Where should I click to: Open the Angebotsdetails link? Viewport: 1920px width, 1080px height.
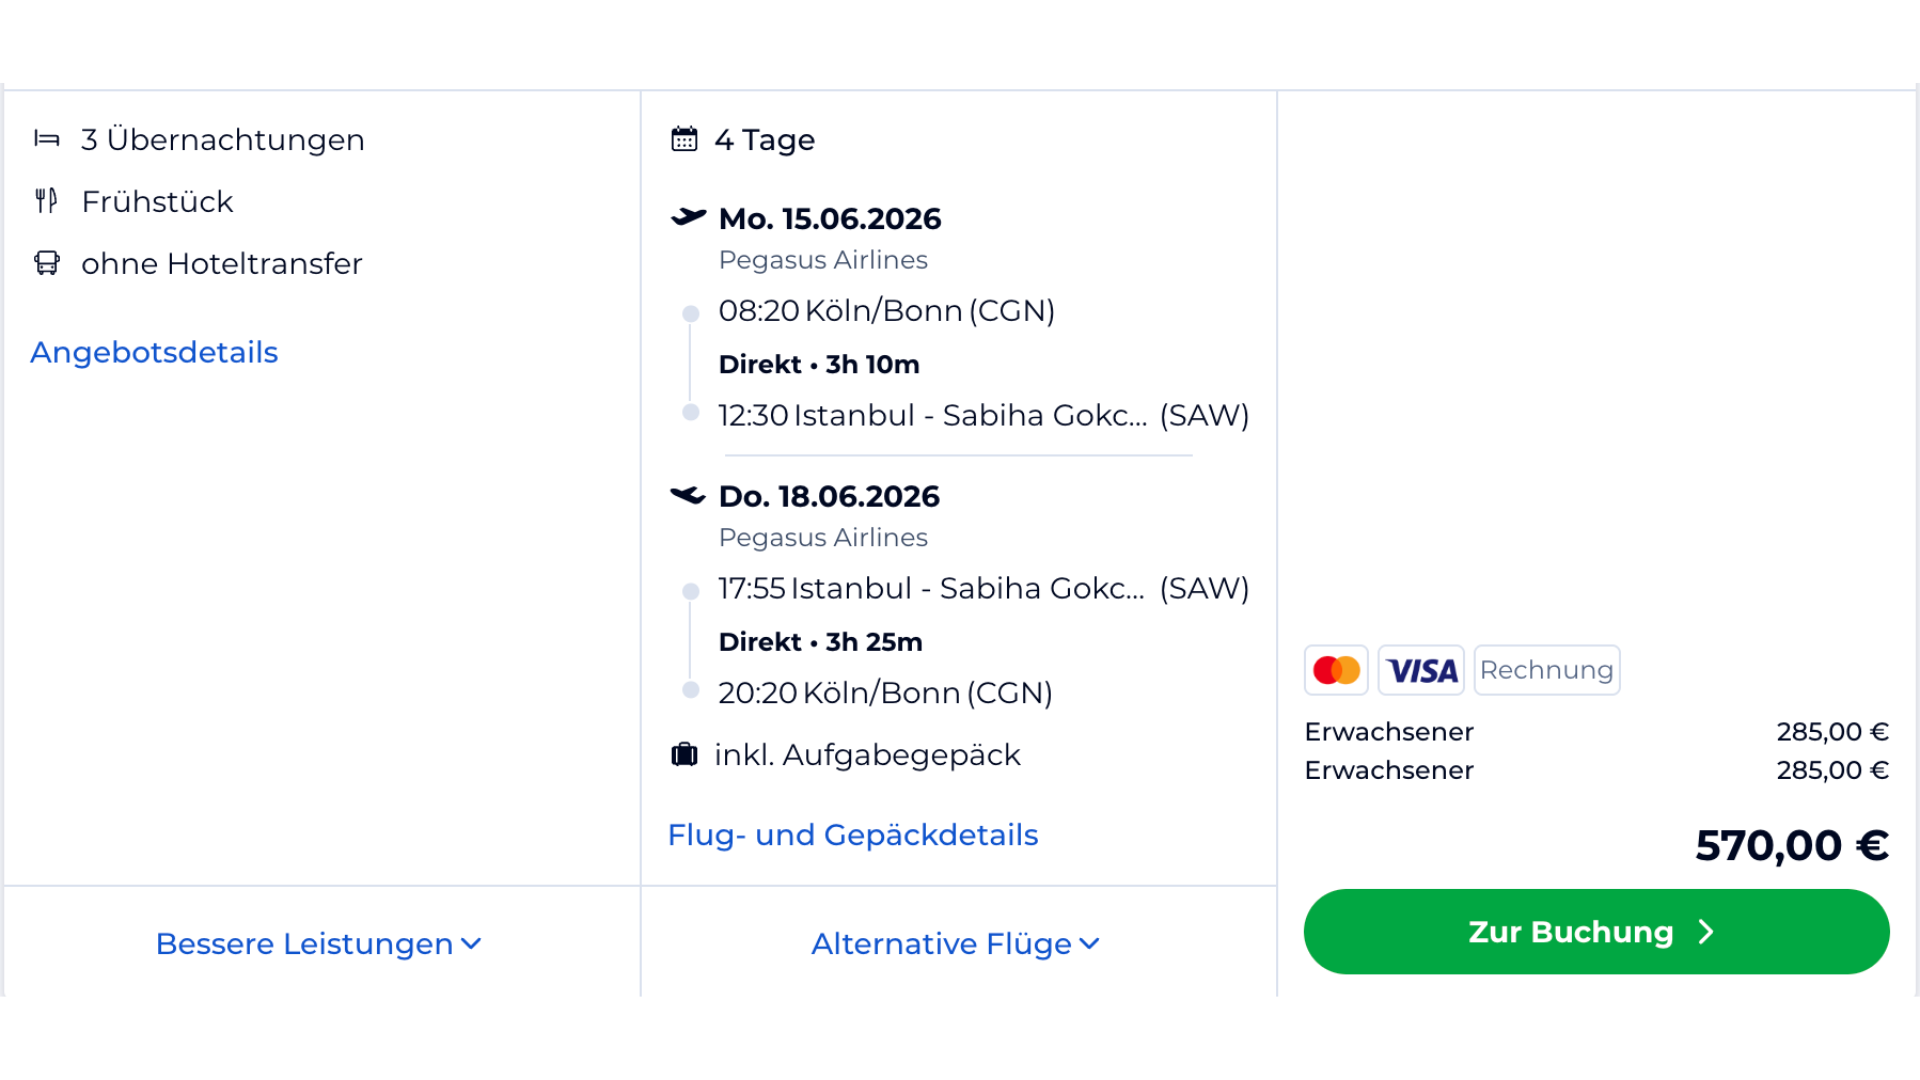point(154,352)
